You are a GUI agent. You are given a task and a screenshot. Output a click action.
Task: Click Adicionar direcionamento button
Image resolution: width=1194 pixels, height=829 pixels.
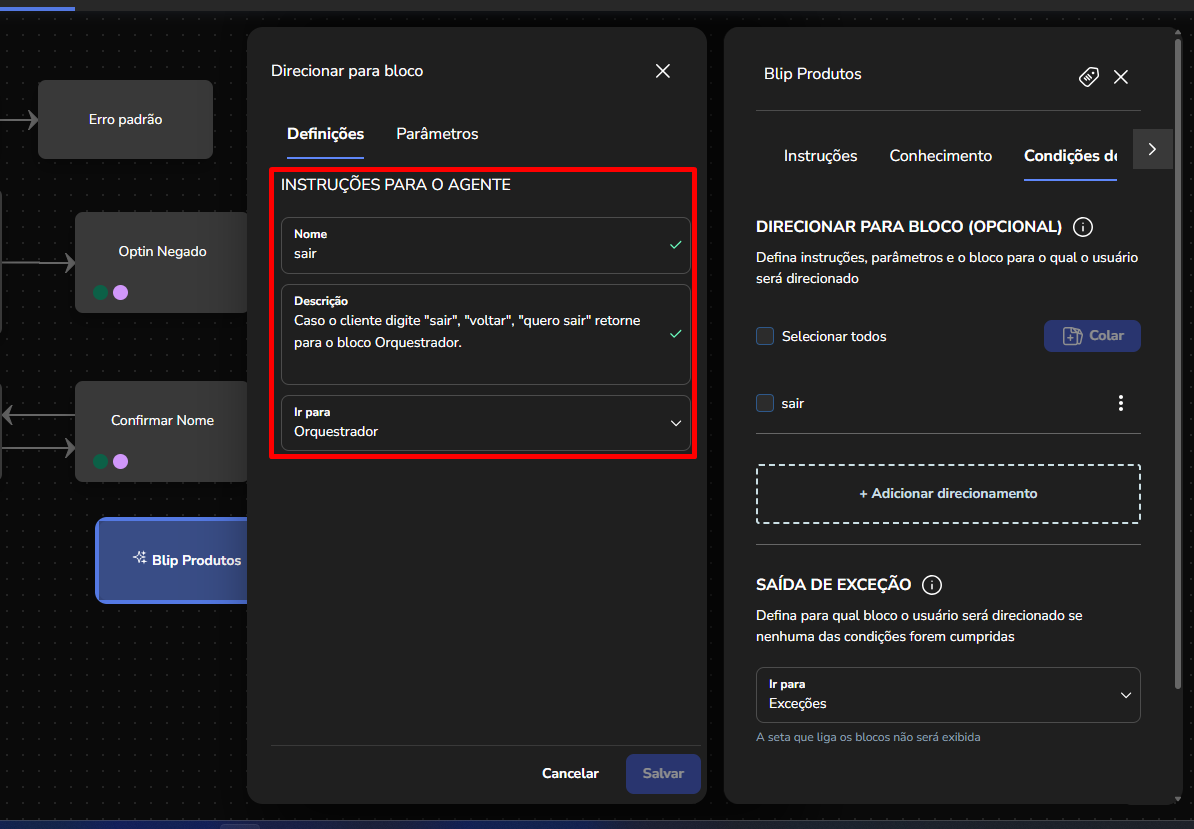coord(947,494)
